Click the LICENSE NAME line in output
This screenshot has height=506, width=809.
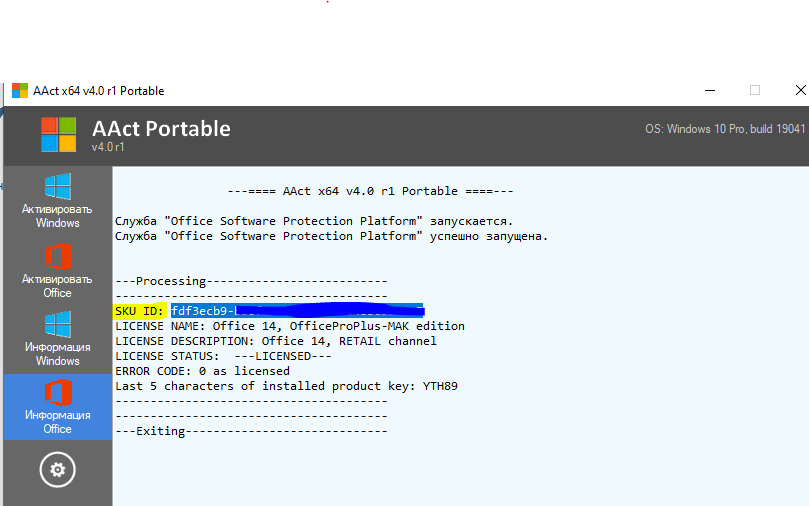(x=290, y=326)
